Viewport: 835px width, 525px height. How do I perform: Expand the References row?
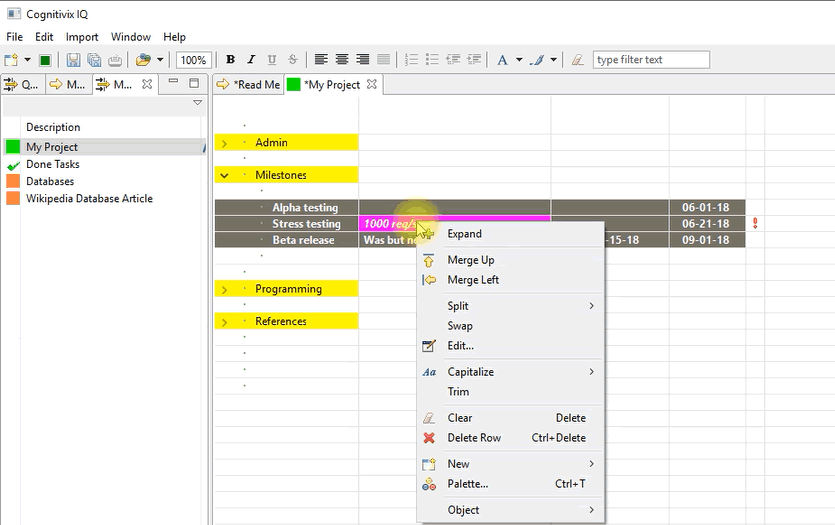(x=224, y=322)
